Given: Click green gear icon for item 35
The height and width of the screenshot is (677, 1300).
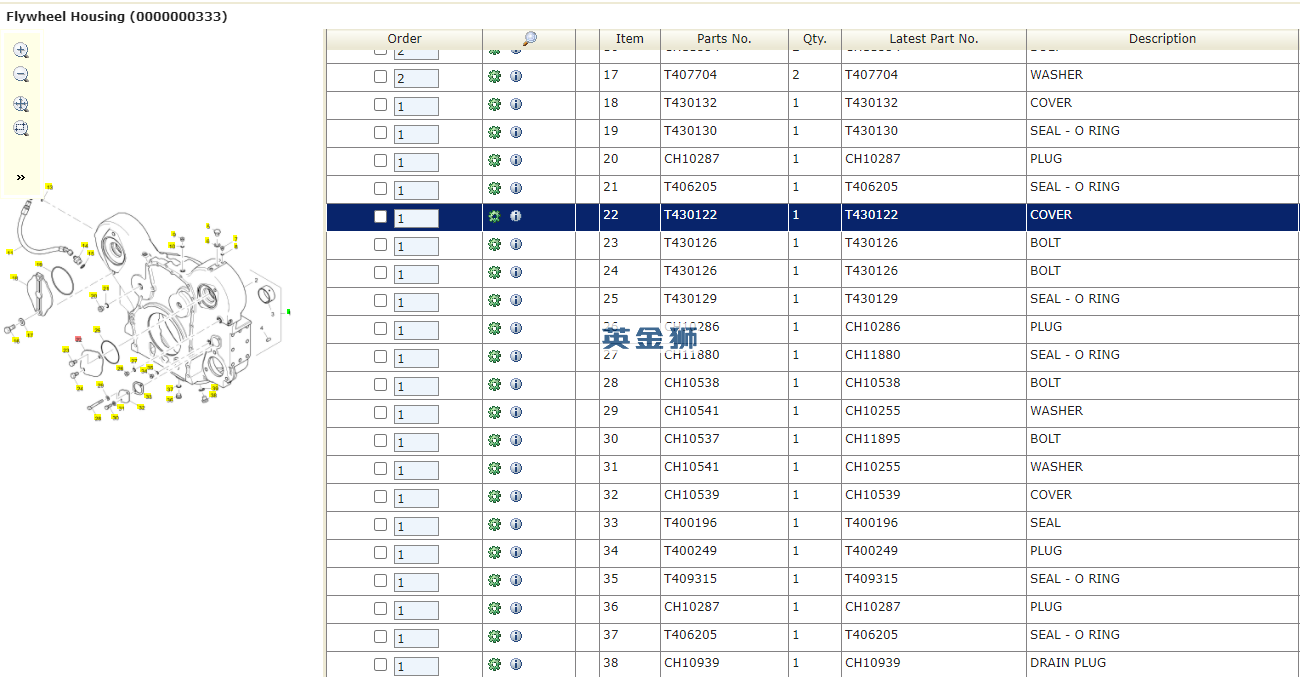Looking at the screenshot, I should pyautogui.click(x=494, y=580).
